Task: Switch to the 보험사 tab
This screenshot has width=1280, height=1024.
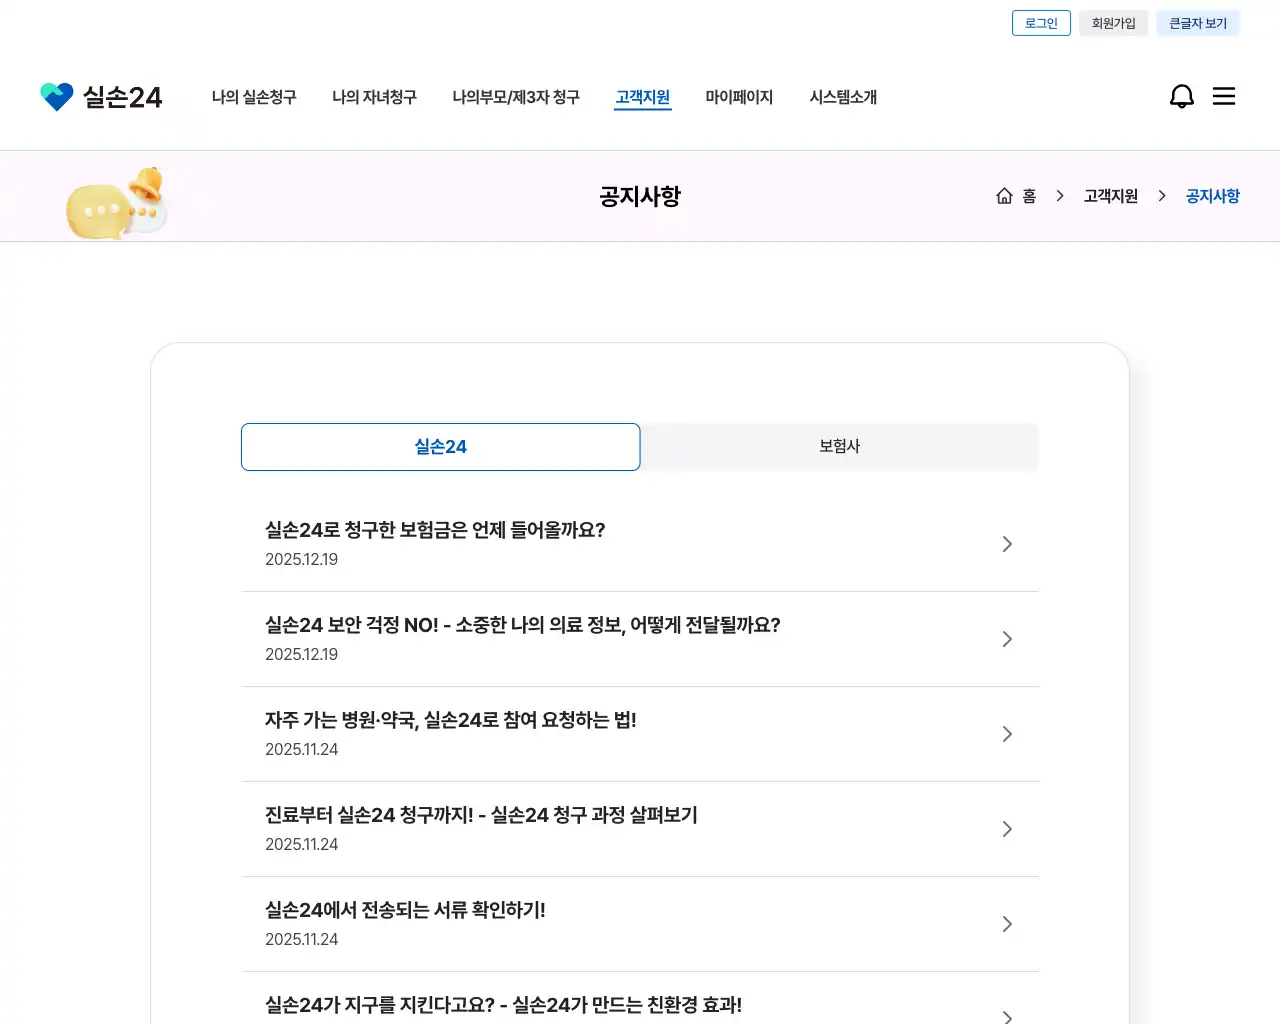Action: tap(839, 447)
